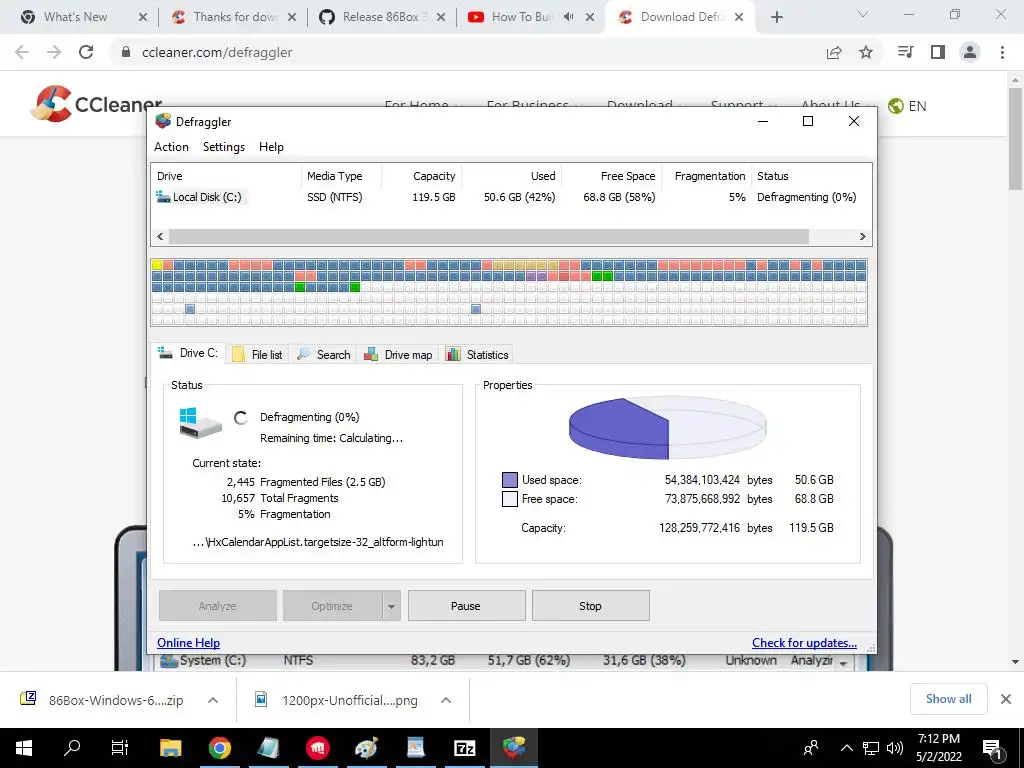Viewport: 1024px width, 768px height.
Task: Expand the Optimize dropdown arrow
Action: (391, 606)
